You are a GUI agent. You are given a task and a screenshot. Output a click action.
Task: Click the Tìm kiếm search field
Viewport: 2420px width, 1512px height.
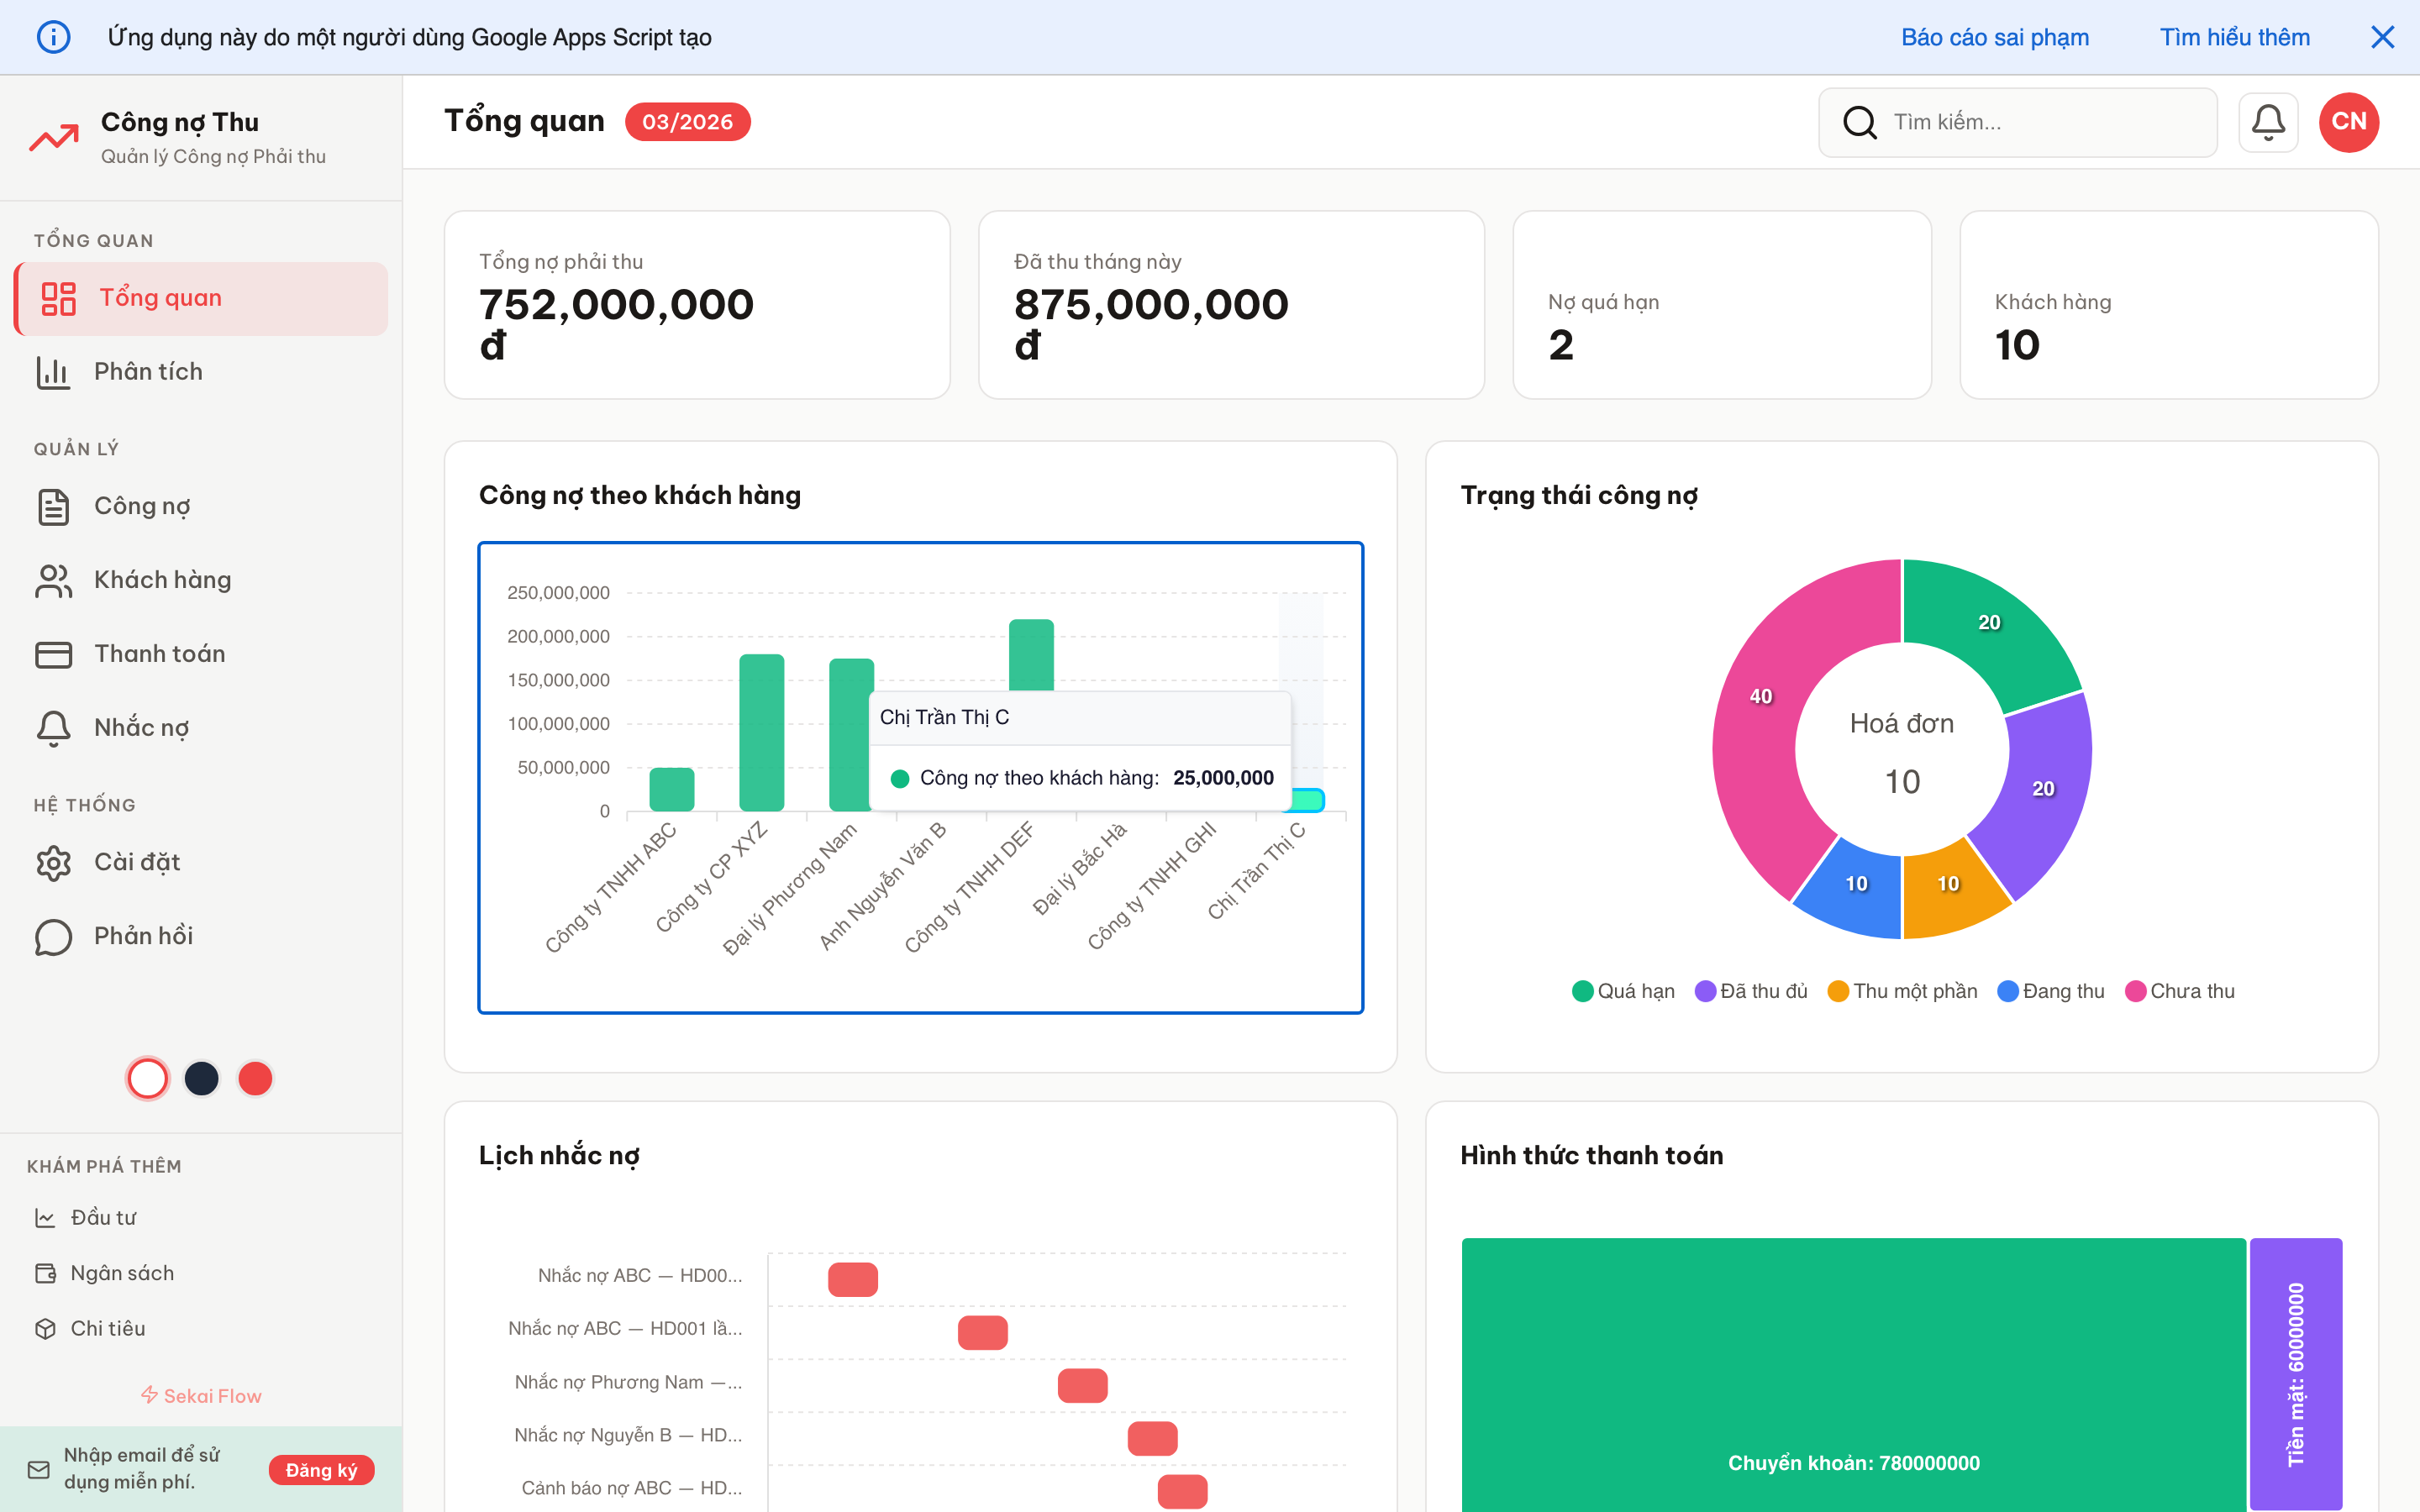(2040, 122)
